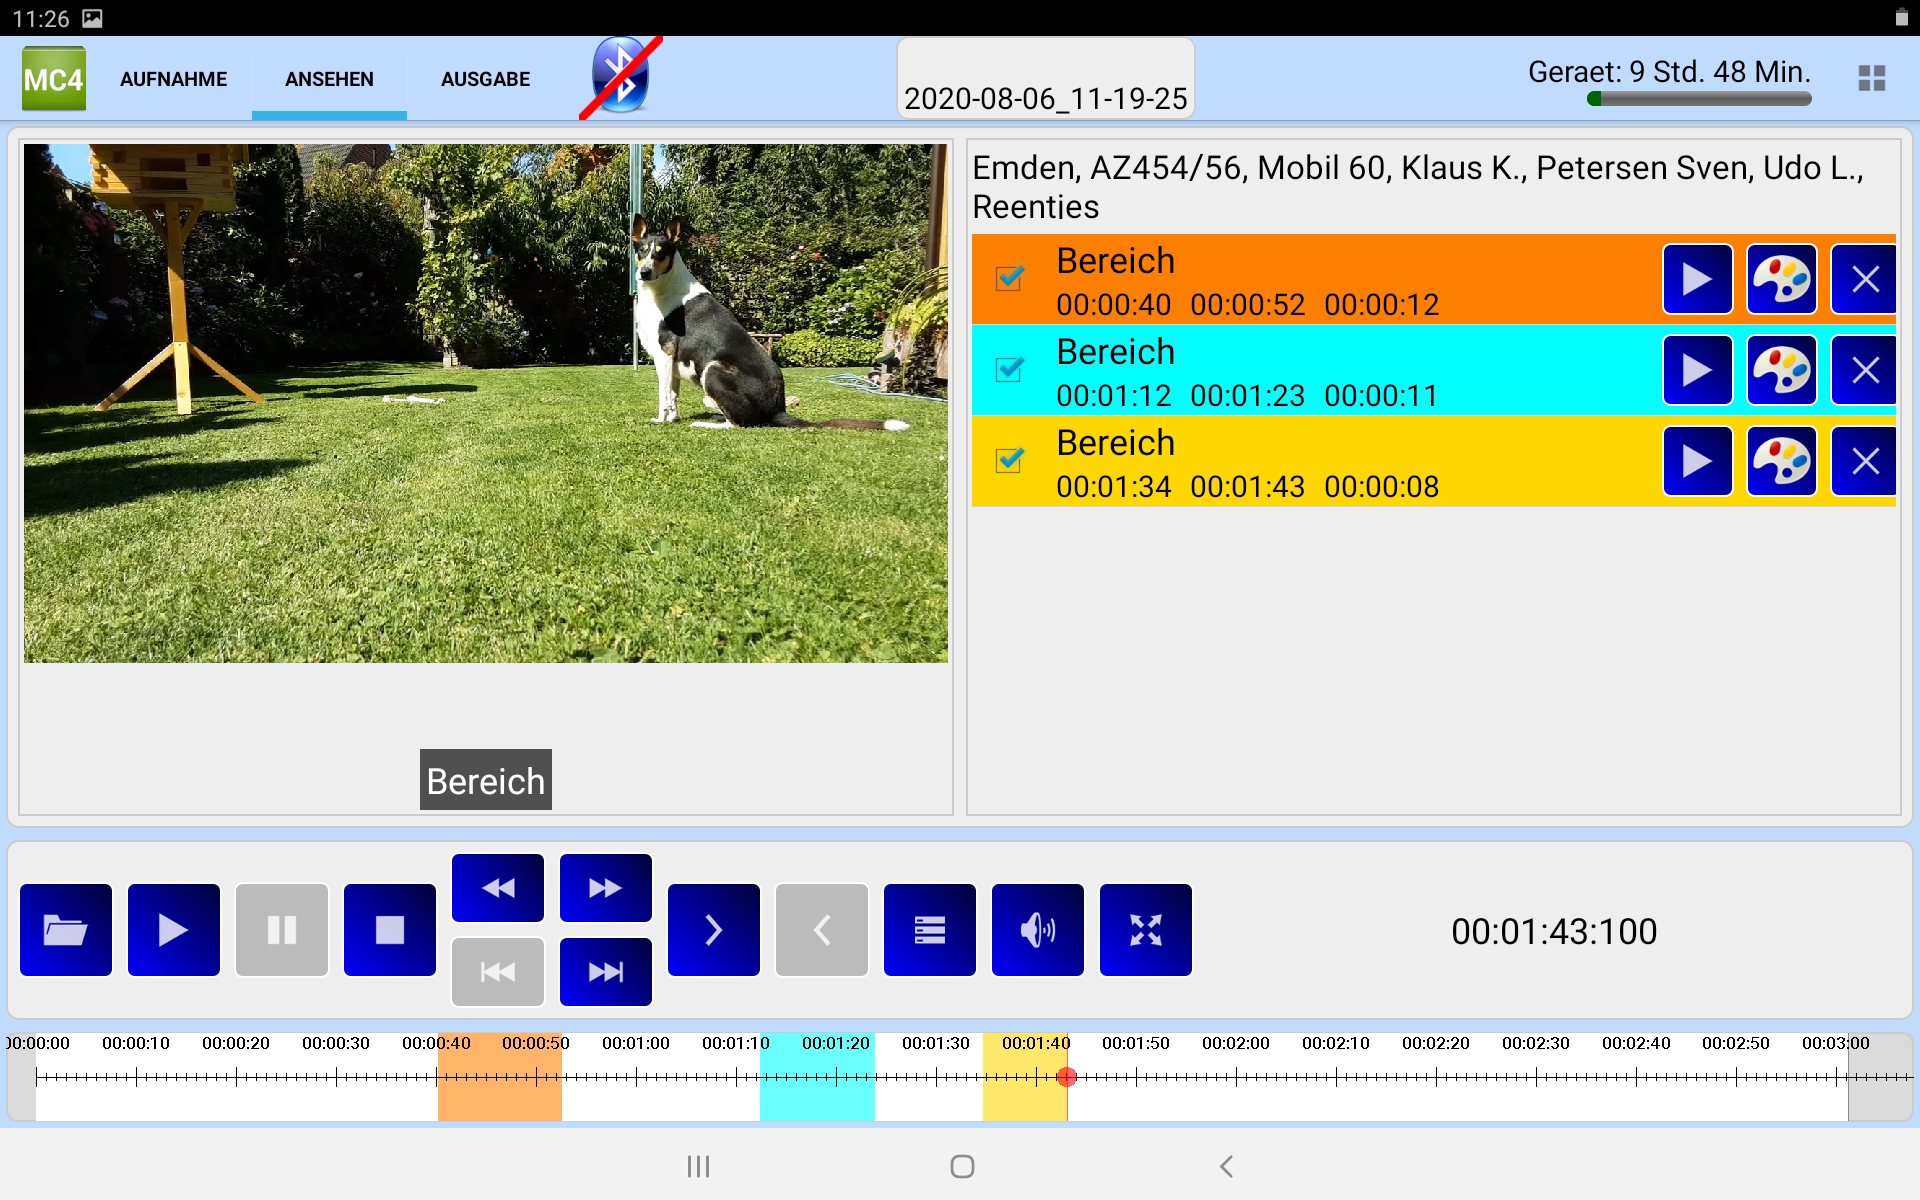
Task: Open the AUSGABE tab
Action: (x=485, y=79)
